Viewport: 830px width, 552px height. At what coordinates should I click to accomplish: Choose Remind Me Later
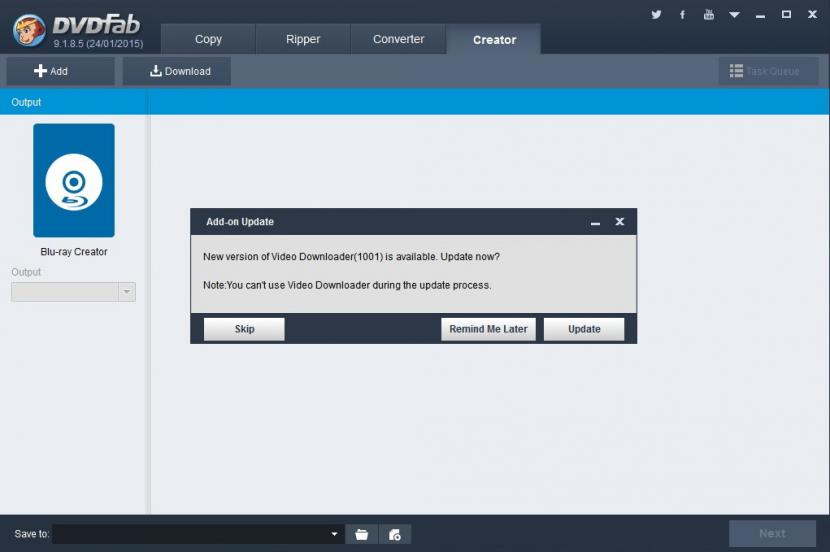tap(488, 329)
